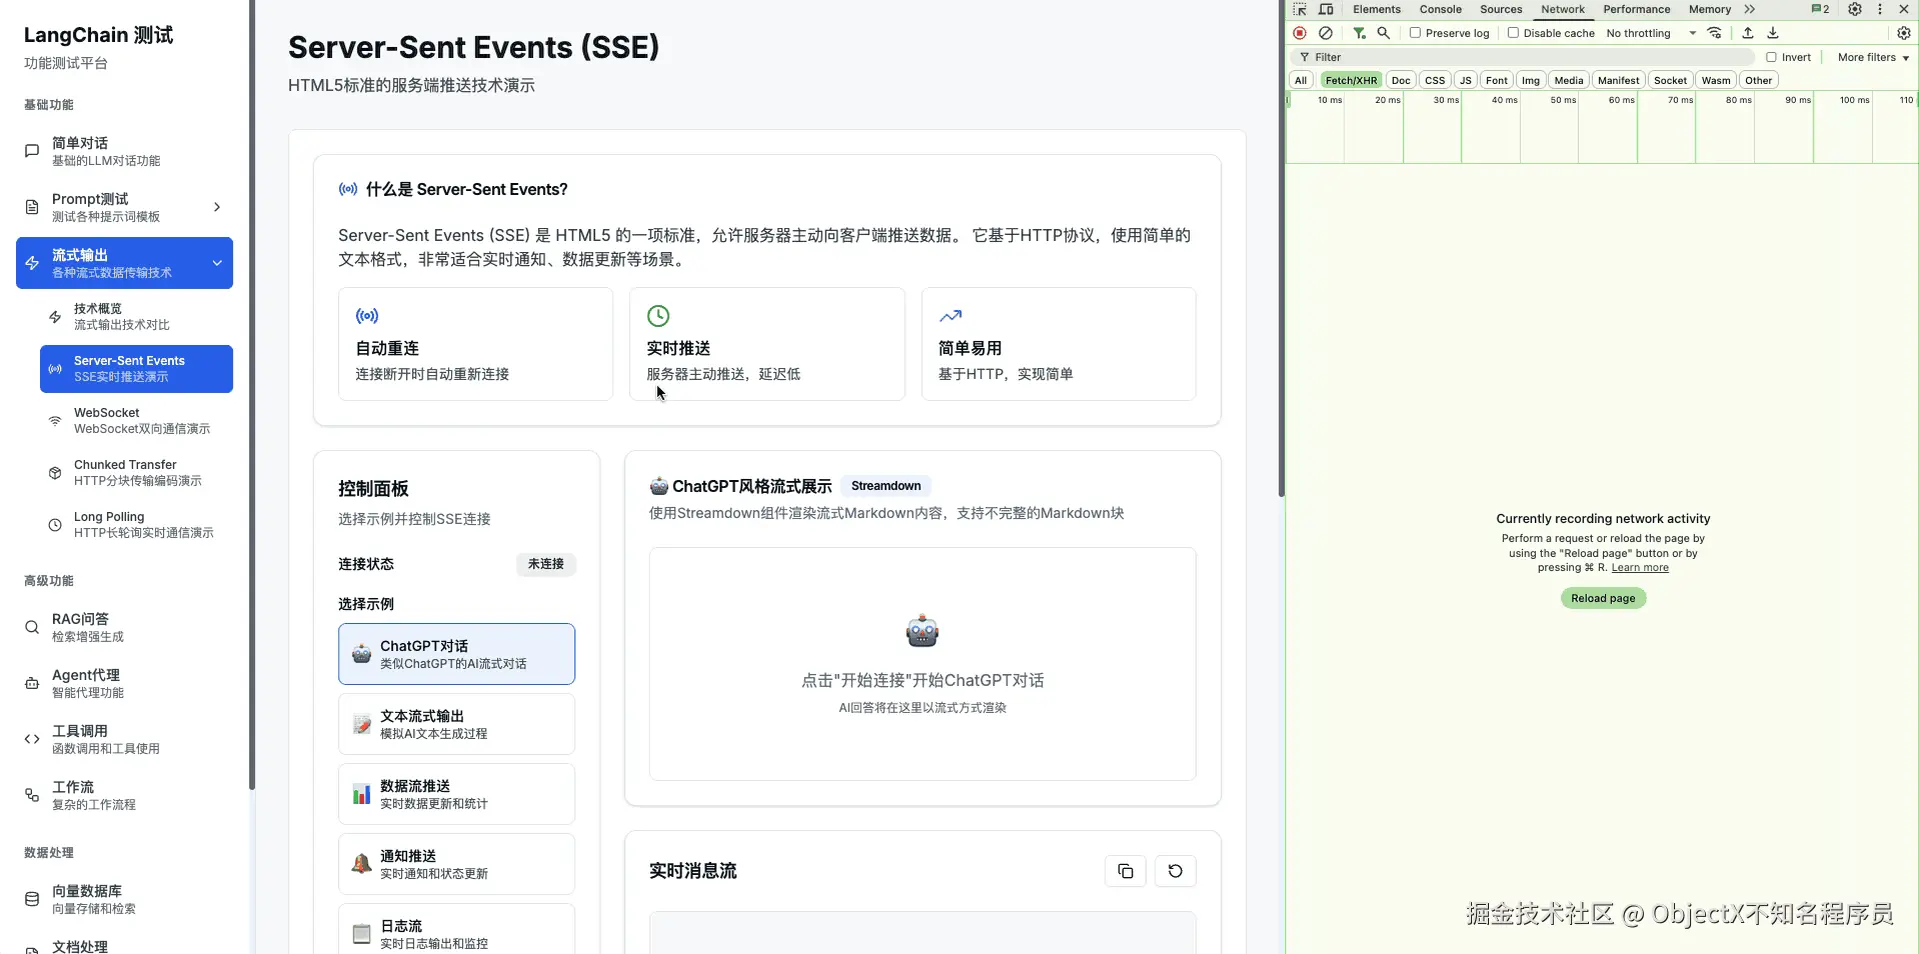The height and width of the screenshot is (954, 1919).
Task: Click the clock icon beside Long Polling
Action: tap(55, 525)
